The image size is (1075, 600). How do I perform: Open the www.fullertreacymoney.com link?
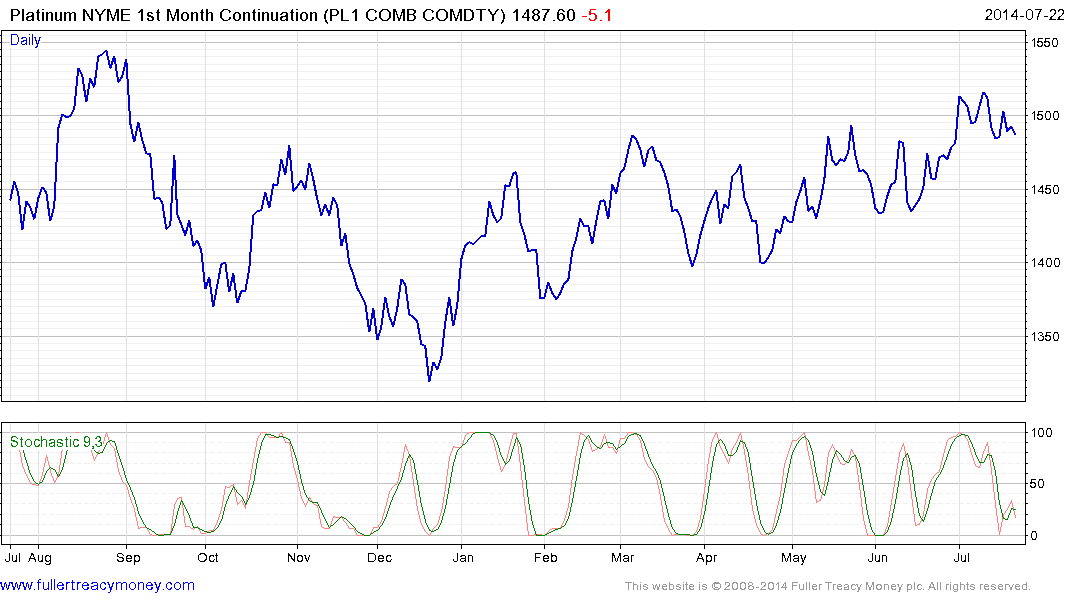pyautogui.click(x=97, y=586)
